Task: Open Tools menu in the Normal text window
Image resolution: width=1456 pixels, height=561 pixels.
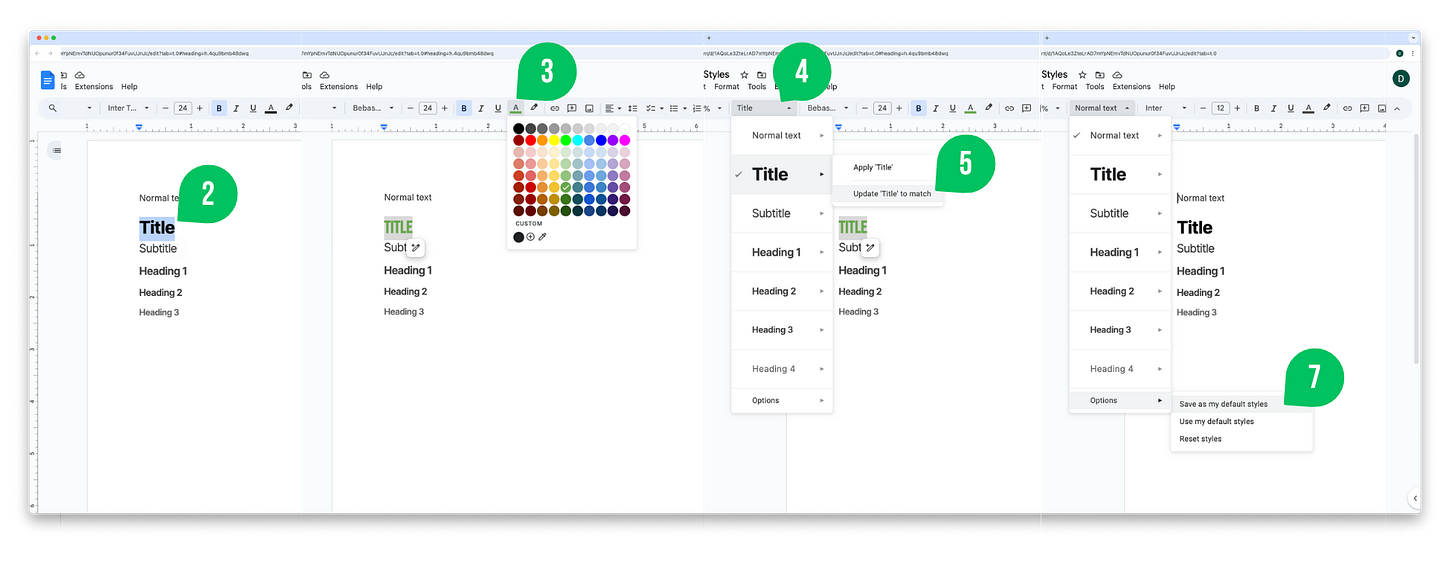Action: (1095, 87)
